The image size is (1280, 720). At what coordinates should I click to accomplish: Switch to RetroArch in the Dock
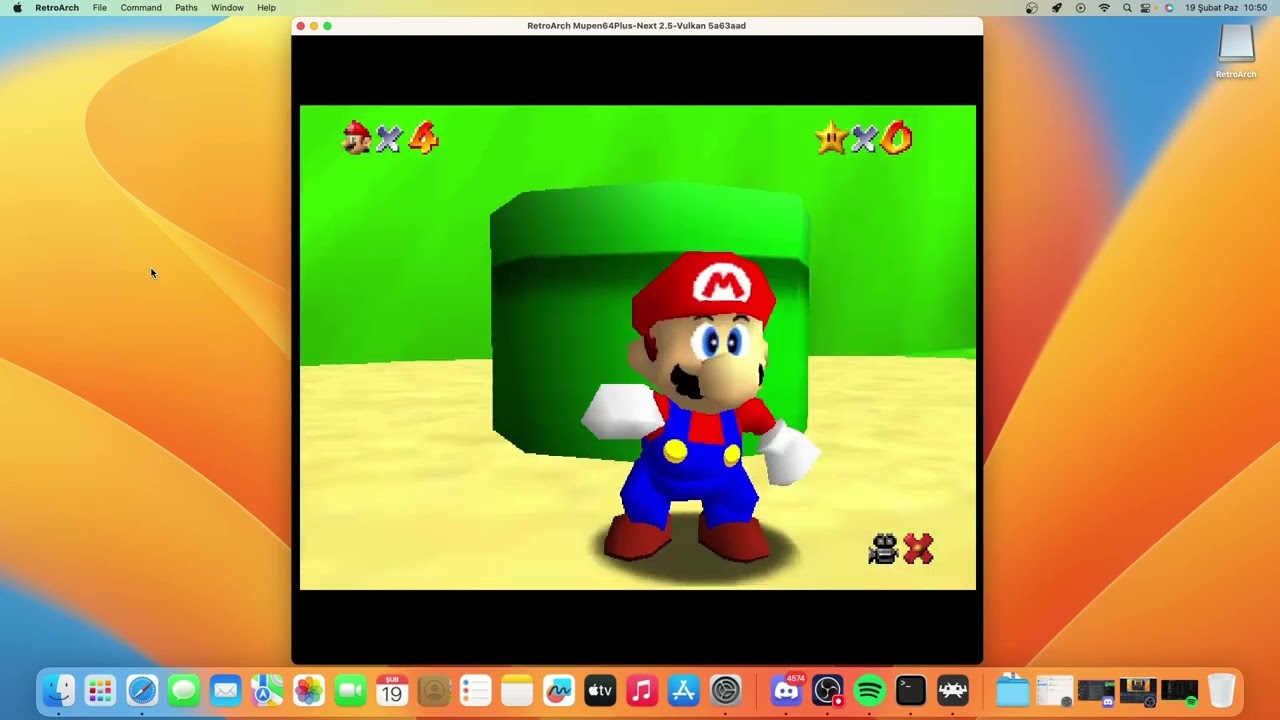(953, 690)
